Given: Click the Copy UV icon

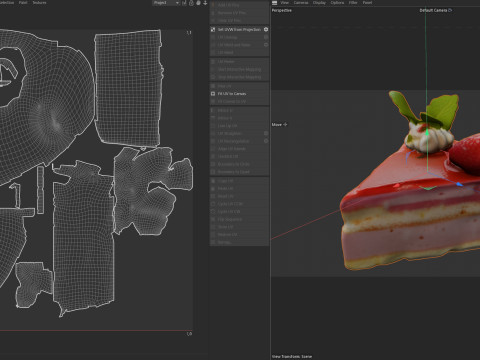Looking at the screenshot, I should [x=213, y=181].
